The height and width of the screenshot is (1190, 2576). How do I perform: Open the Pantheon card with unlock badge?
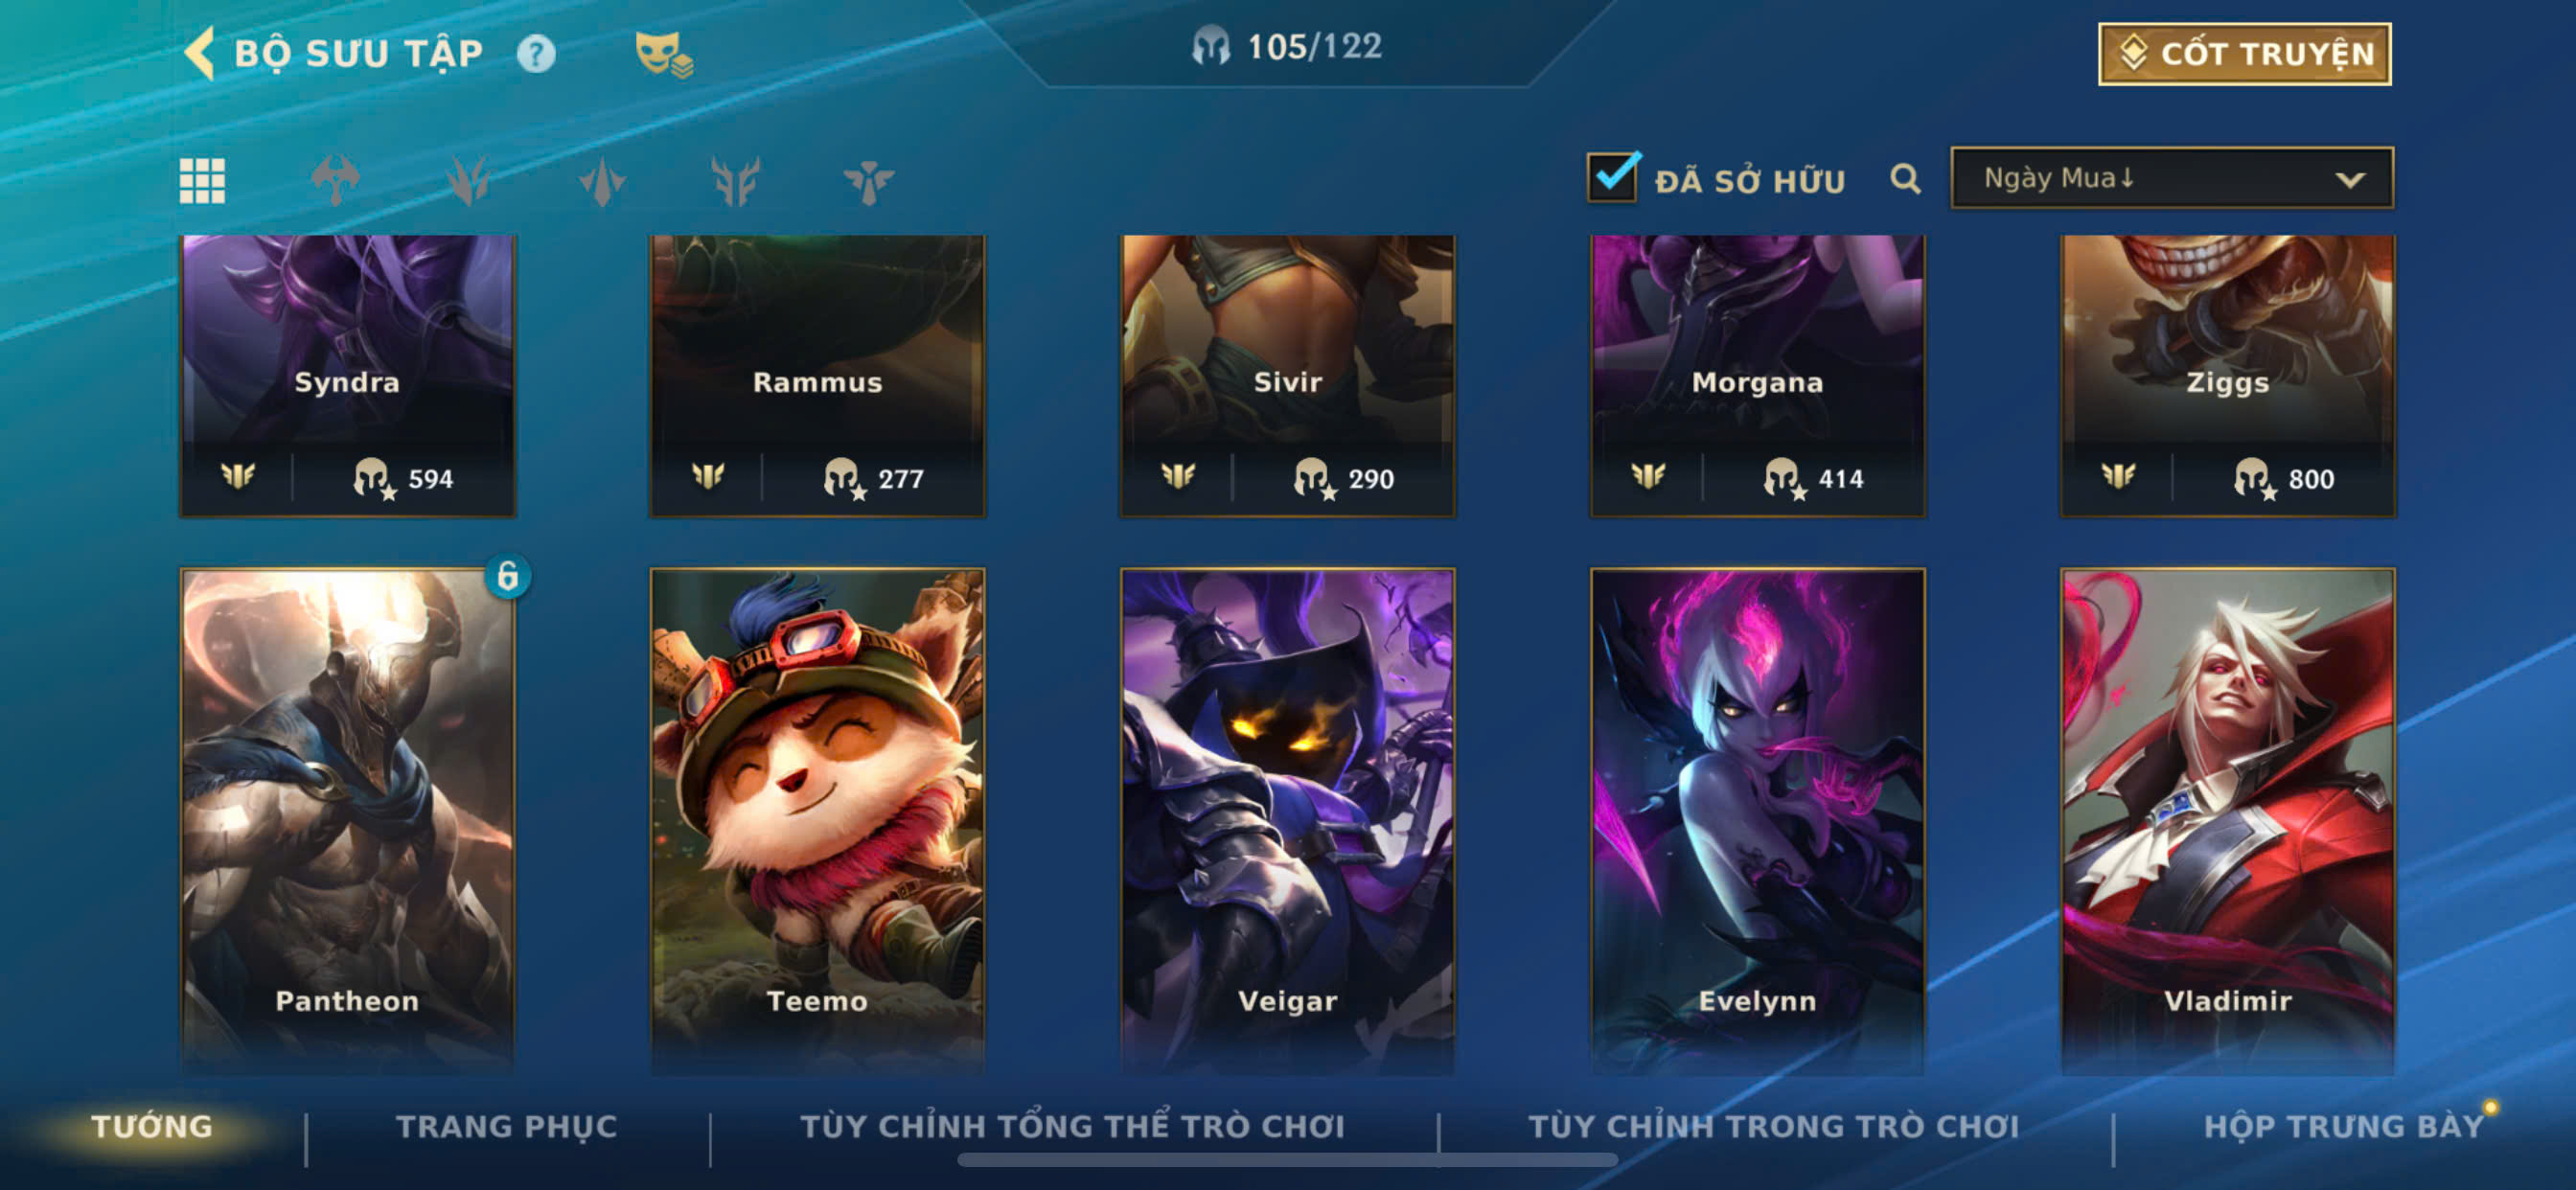(347, 820)
